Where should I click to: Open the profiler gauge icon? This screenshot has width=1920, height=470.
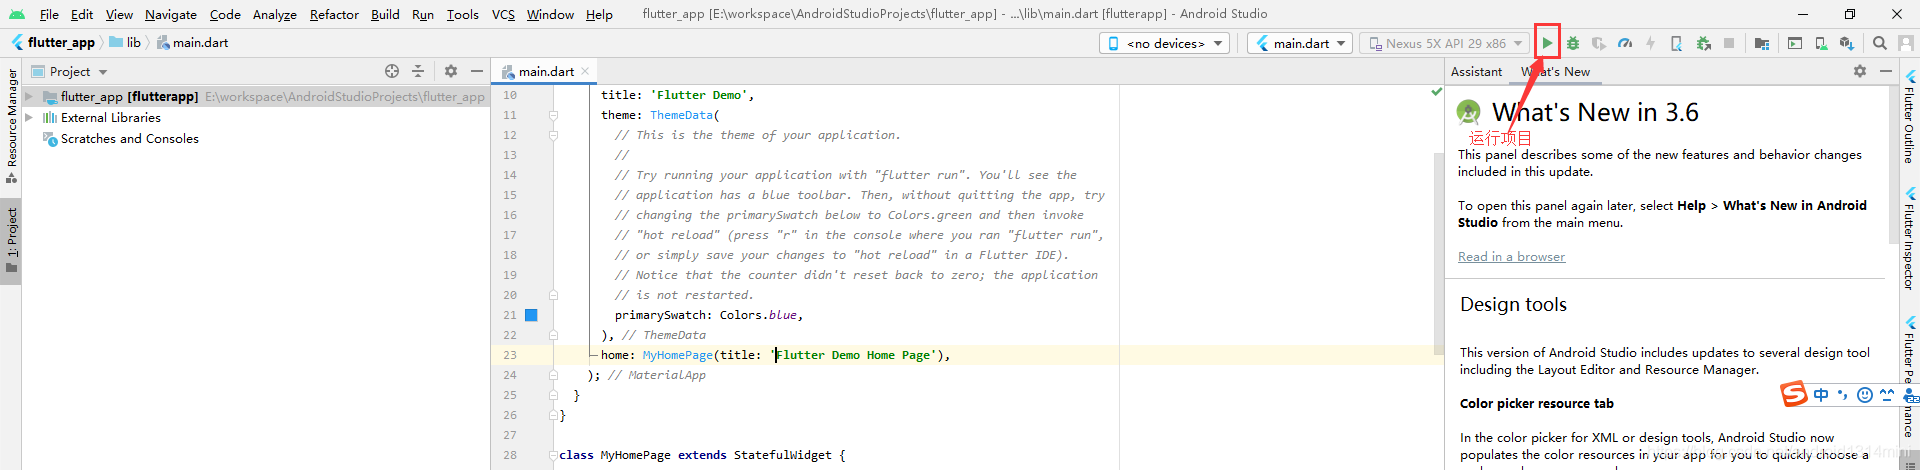[1625, 43]
